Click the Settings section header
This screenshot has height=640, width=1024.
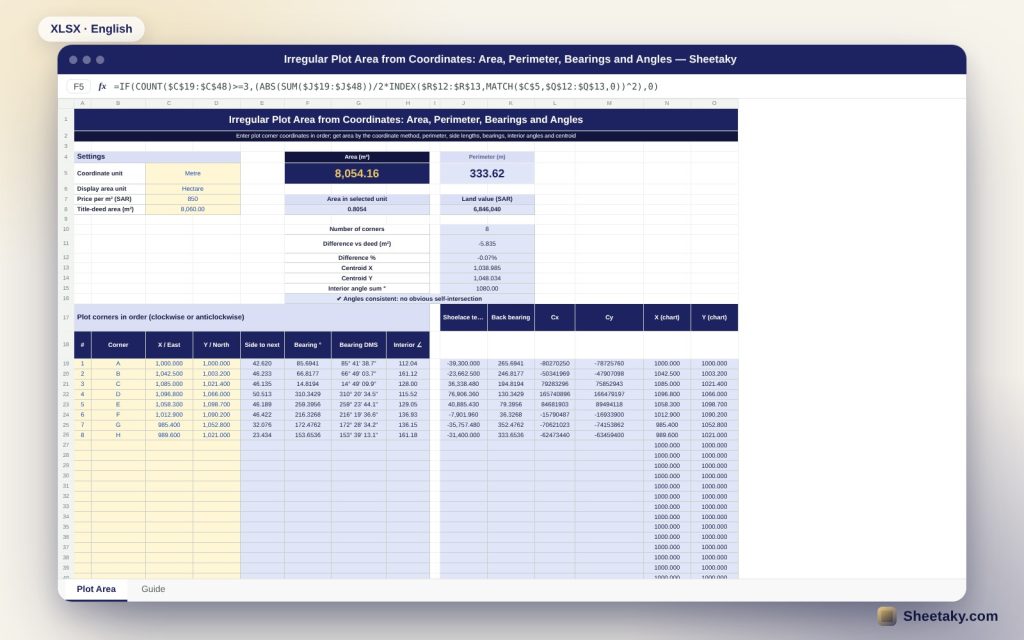pyautogui.click(x=157, y=157)
